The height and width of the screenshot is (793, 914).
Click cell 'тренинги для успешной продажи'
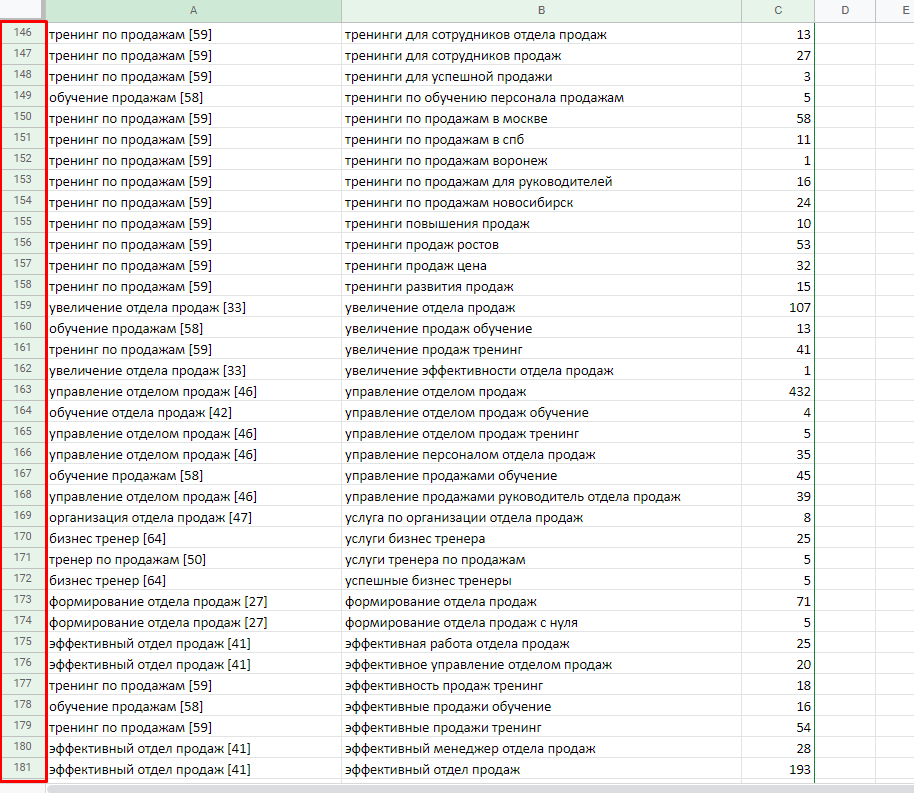click(x=541, y=77)
